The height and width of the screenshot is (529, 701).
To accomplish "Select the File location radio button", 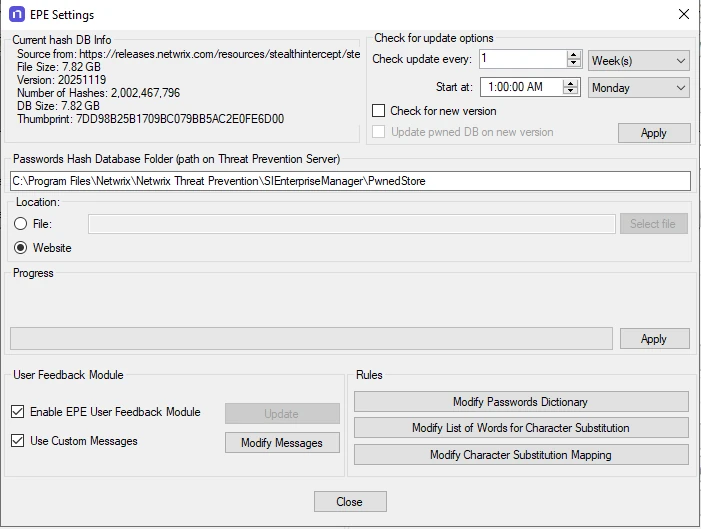I will pos(20,224).
